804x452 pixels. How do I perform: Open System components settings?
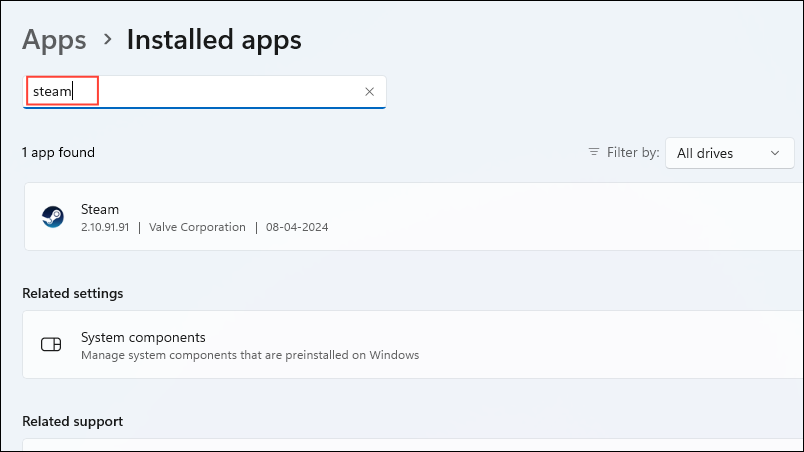[413, 344]
